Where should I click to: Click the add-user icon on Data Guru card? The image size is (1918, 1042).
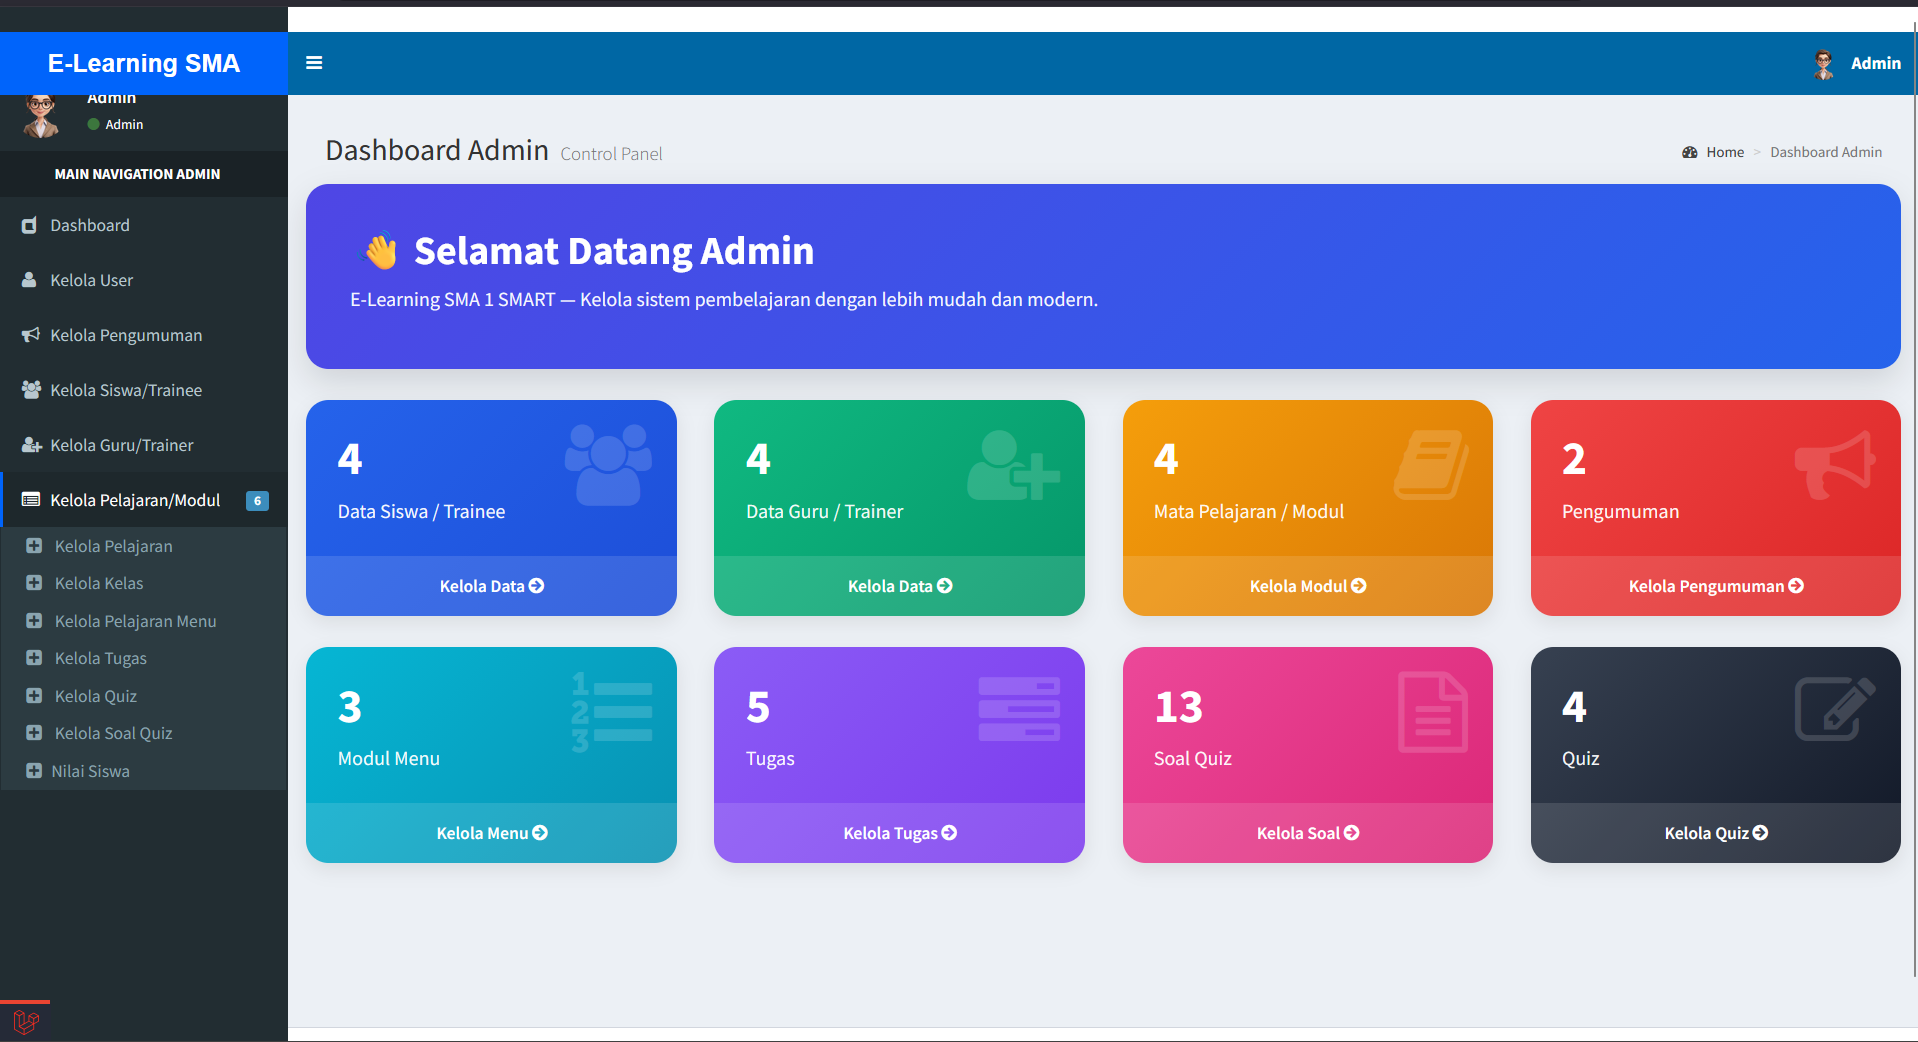[1013, 465]
